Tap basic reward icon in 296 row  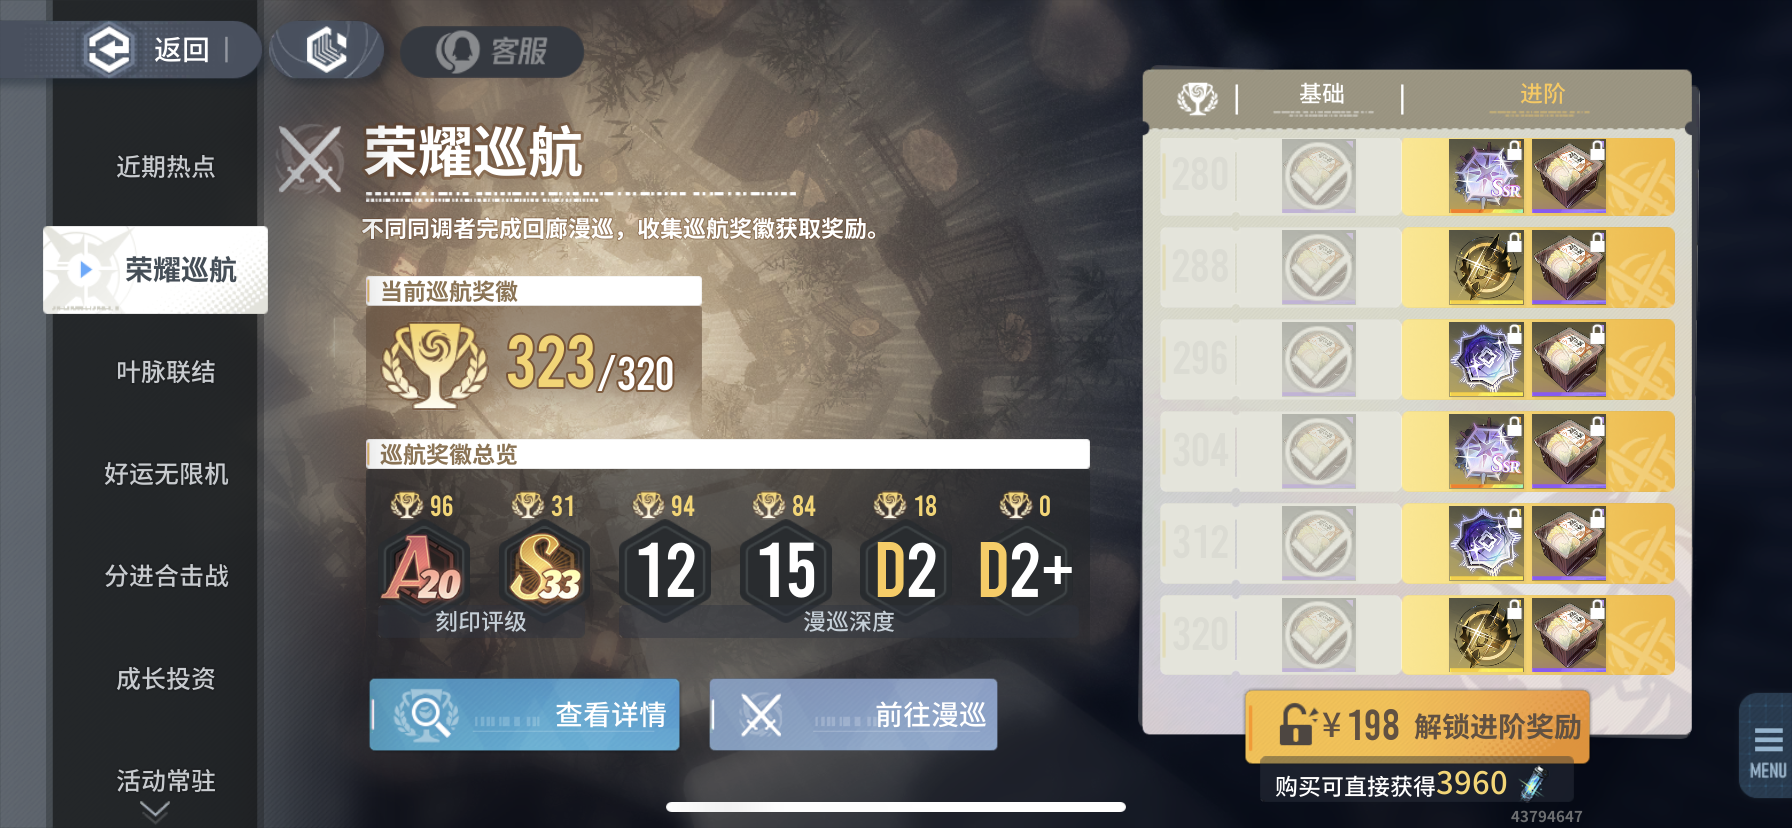pyautogui.click(x=1318, y=359)
